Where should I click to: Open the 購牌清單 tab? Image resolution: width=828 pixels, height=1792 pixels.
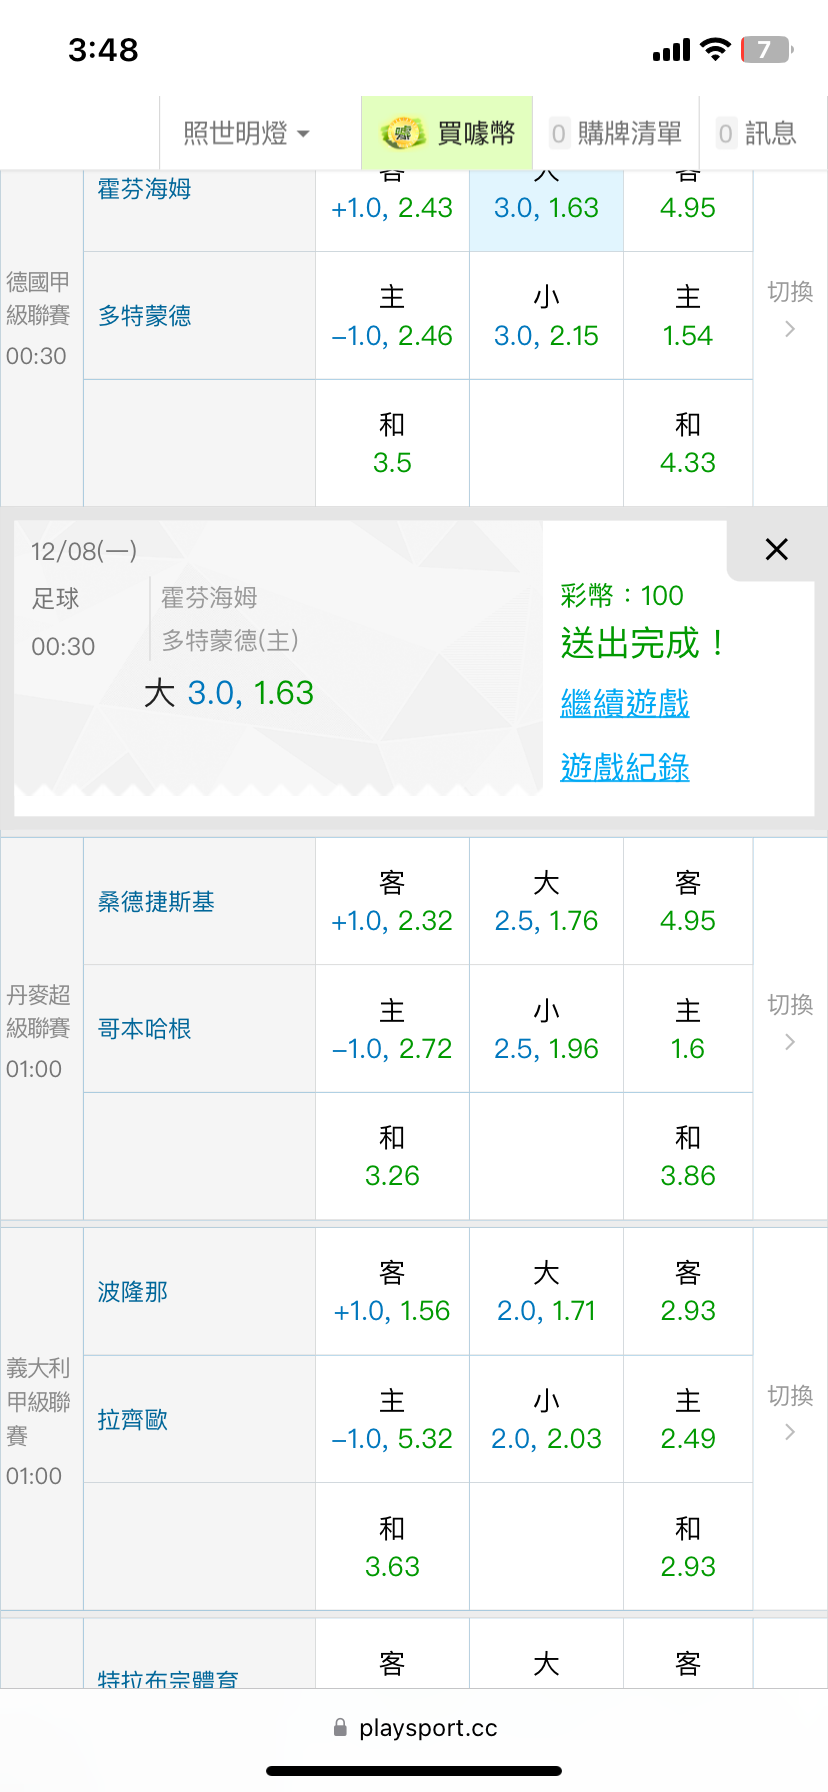[x=616, y=133]
